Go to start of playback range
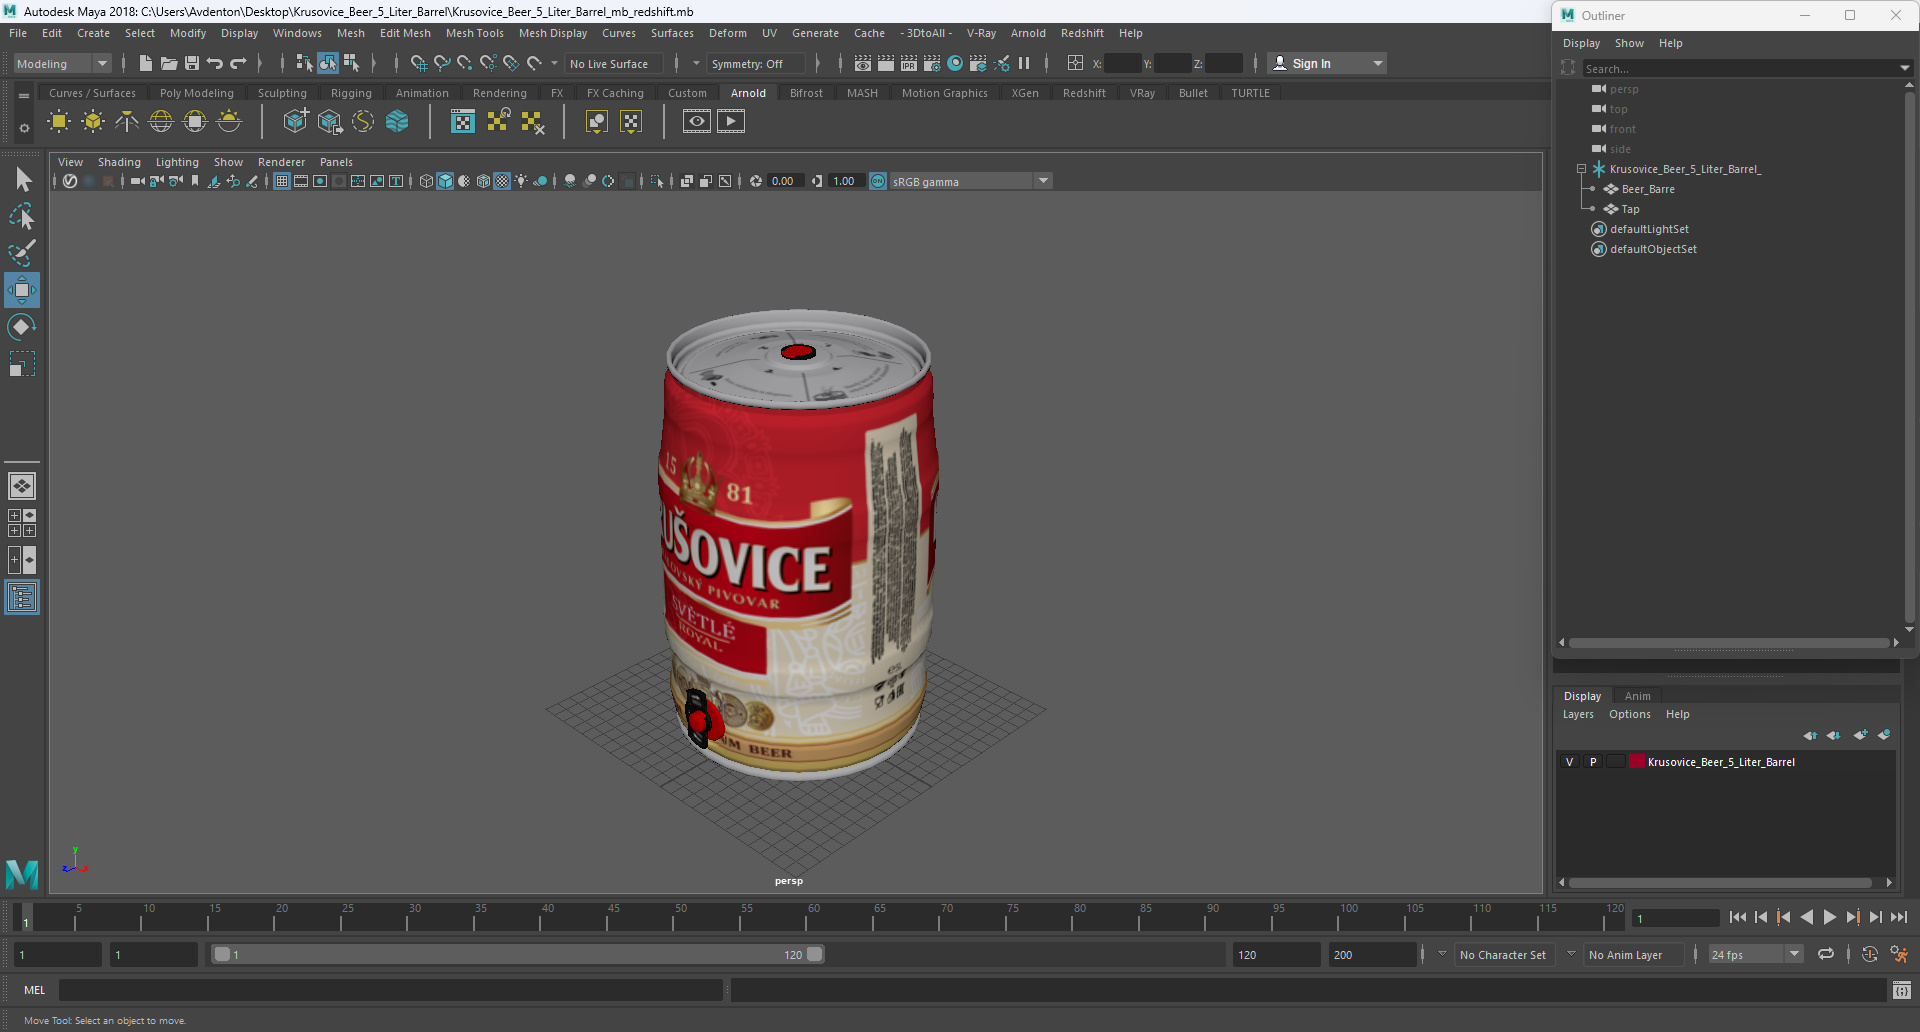The image size is (1920, 1032). 1738,917
